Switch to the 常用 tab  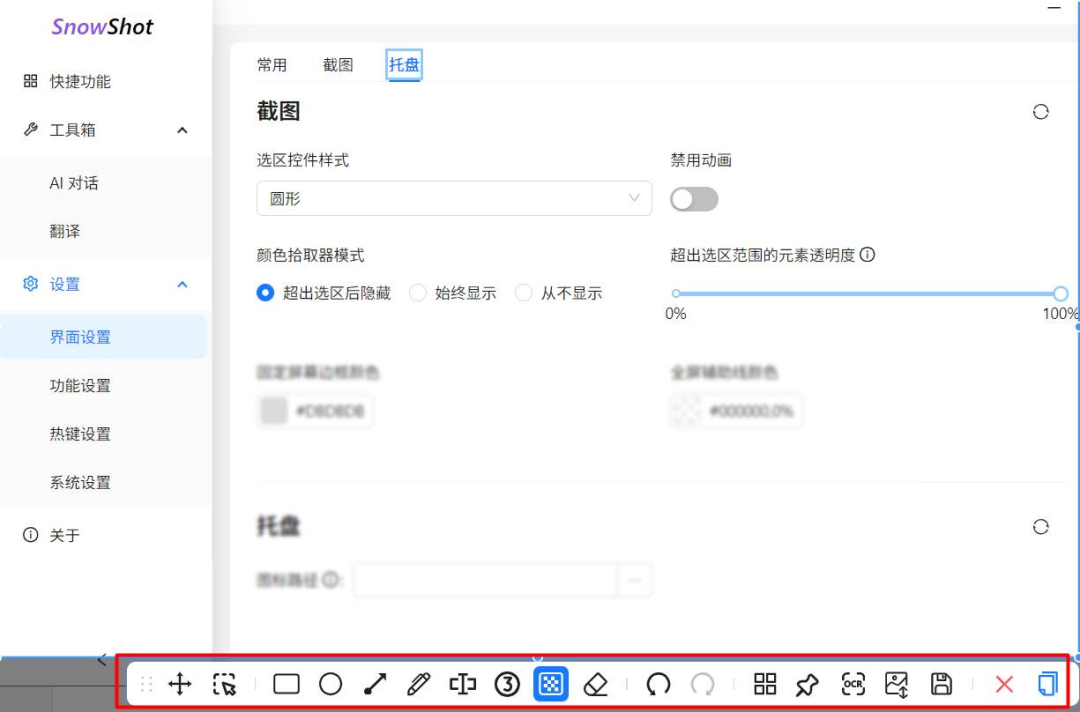click(x=272, y=64)
